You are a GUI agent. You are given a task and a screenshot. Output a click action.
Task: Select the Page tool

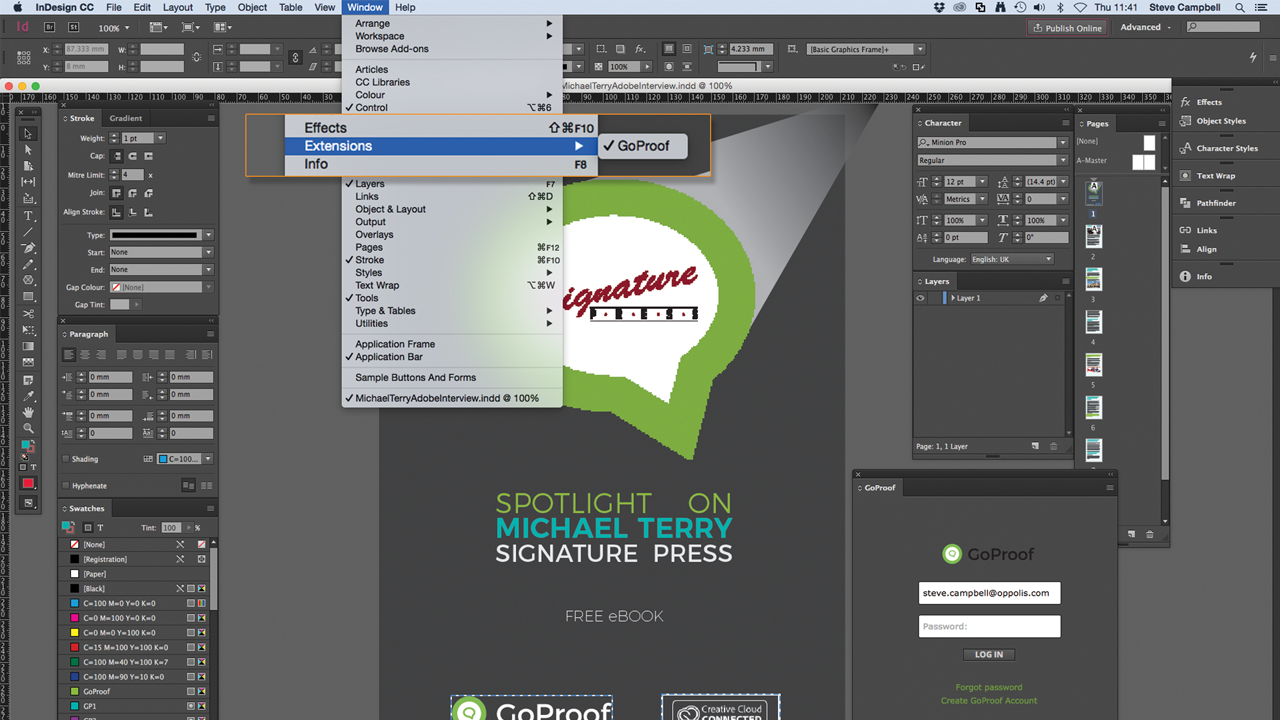point(28,166)
